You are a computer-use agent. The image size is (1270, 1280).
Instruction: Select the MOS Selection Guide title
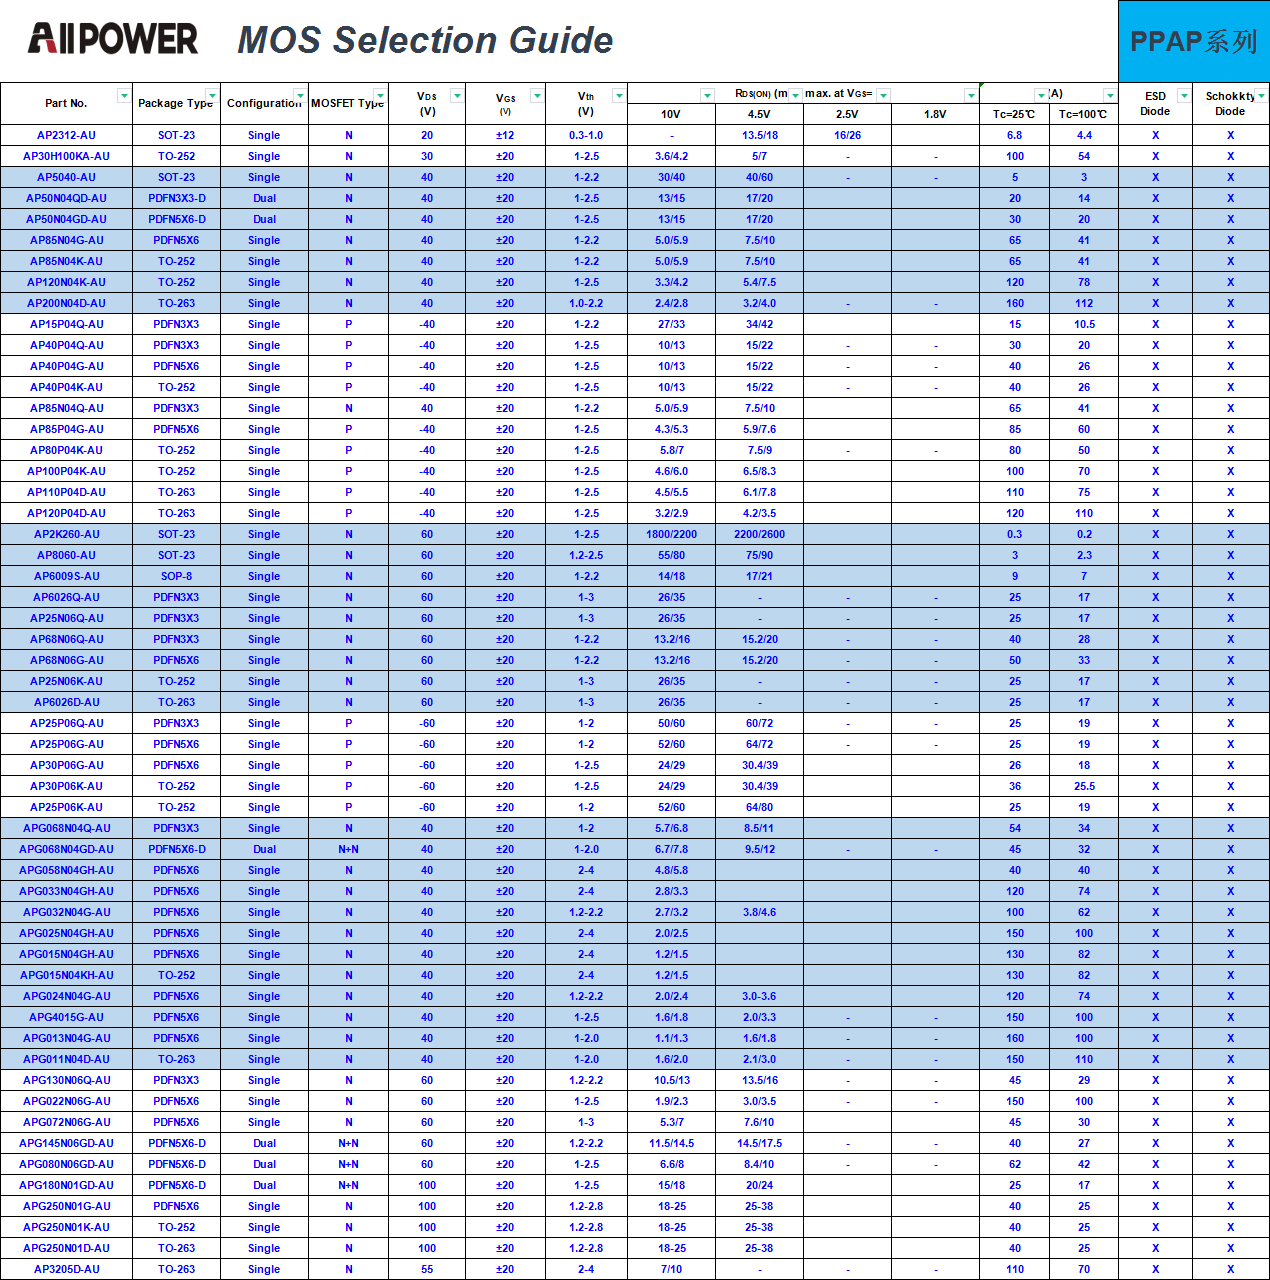pyautogui.click(x=425, y=41)
